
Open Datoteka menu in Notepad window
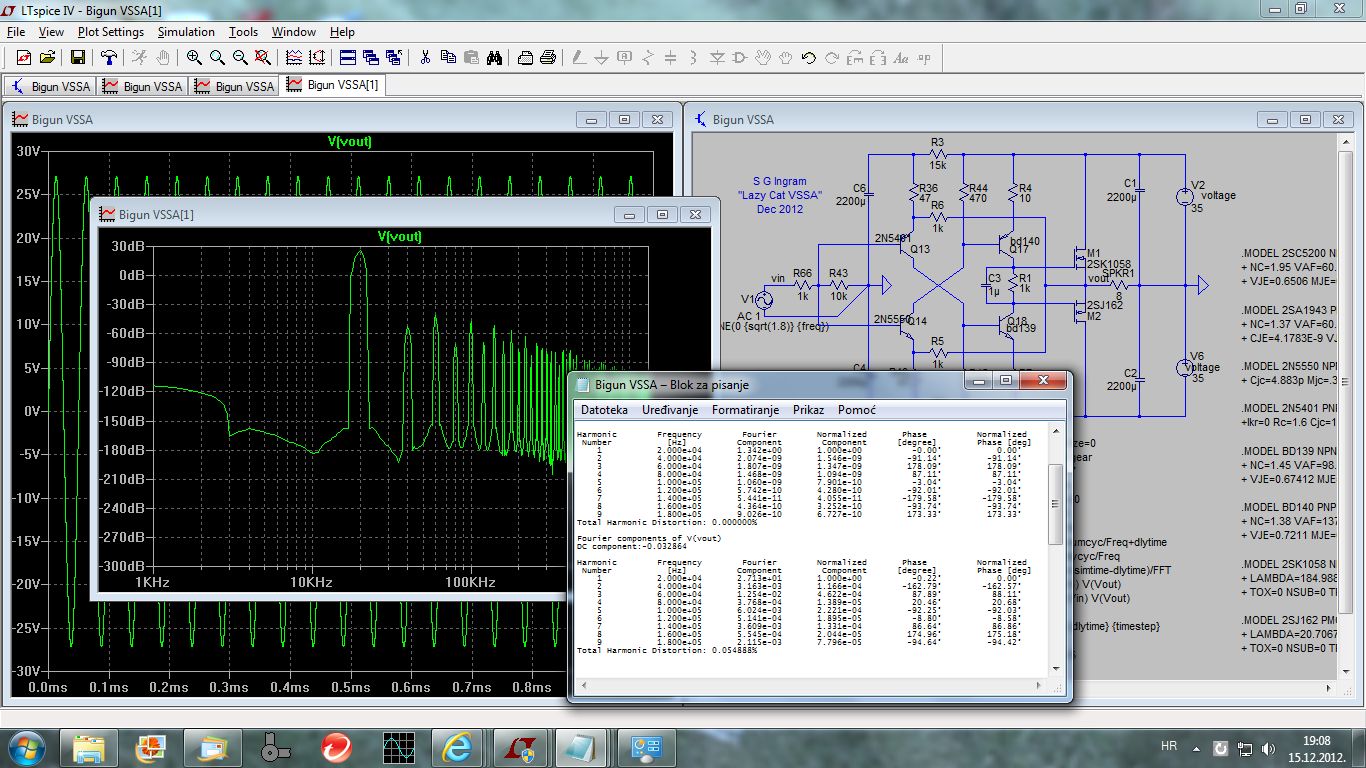click(x=605, y=410)
